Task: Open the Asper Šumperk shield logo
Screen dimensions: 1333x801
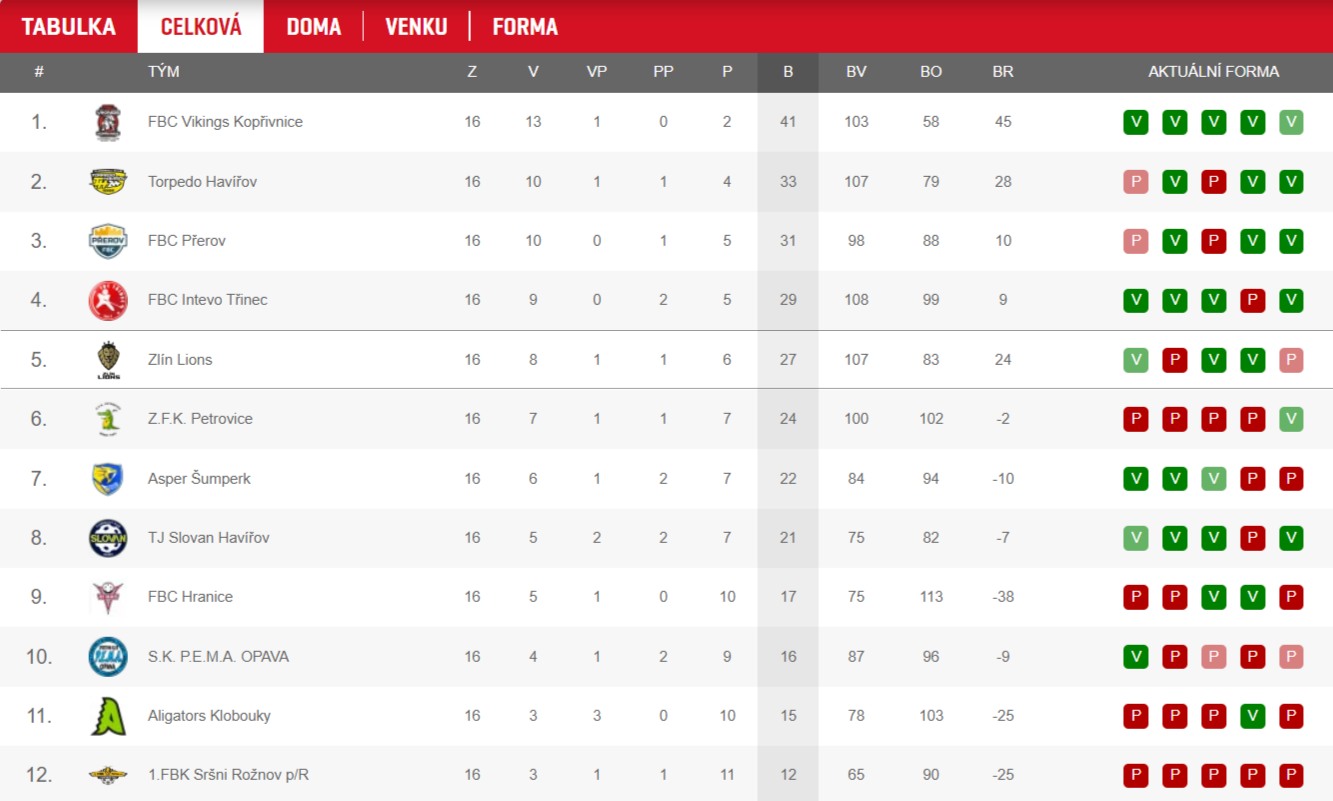Action: pos(107,479)
